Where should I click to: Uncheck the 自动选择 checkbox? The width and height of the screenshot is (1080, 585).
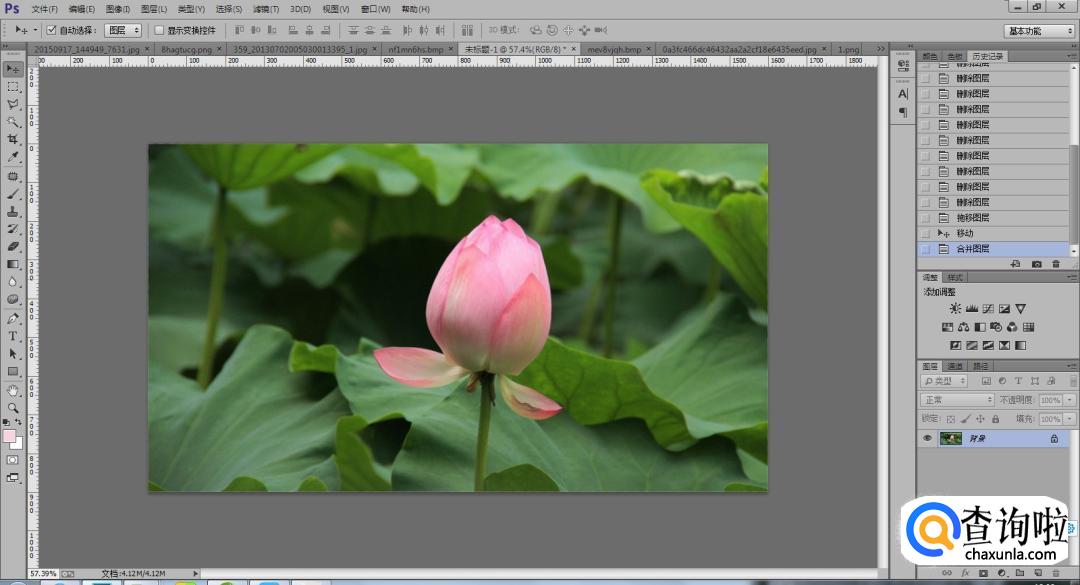[x=52, y=30]
